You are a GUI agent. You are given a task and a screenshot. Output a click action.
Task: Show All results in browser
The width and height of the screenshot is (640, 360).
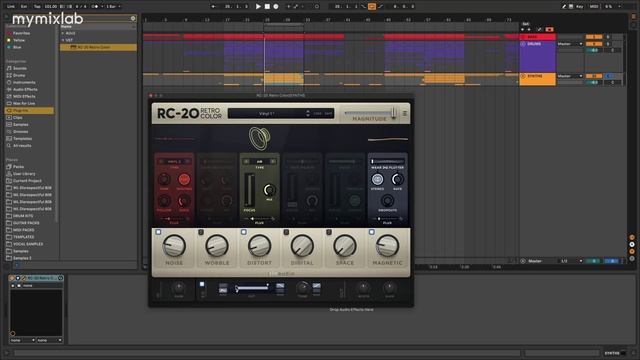(22, 145)
